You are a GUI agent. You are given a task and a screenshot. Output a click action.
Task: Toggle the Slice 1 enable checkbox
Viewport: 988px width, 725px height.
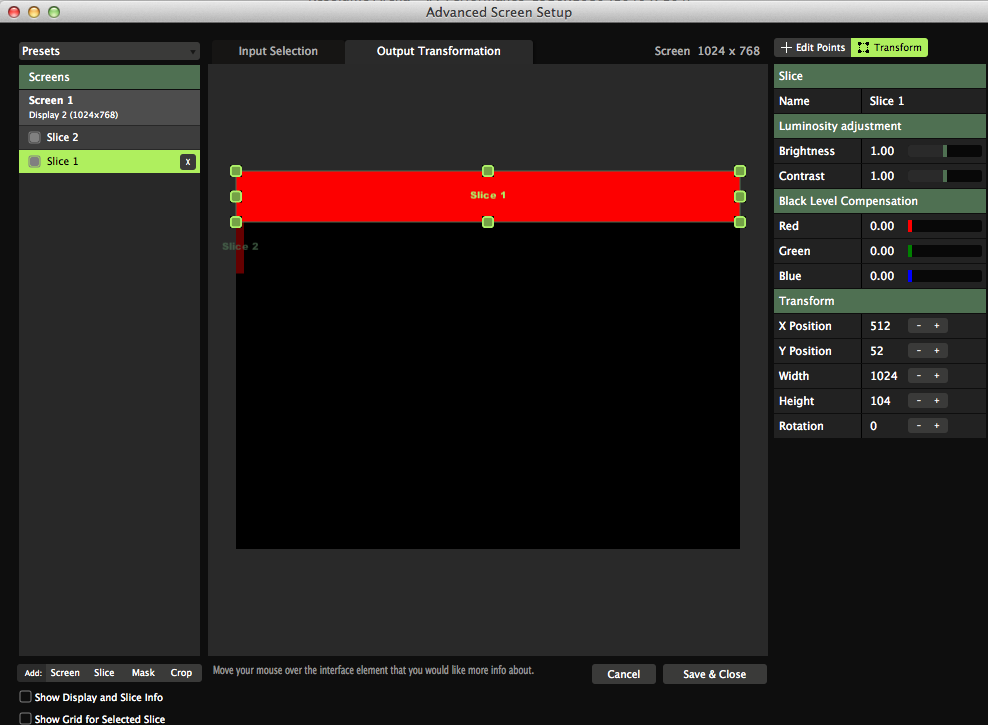[x=35, y=162]
